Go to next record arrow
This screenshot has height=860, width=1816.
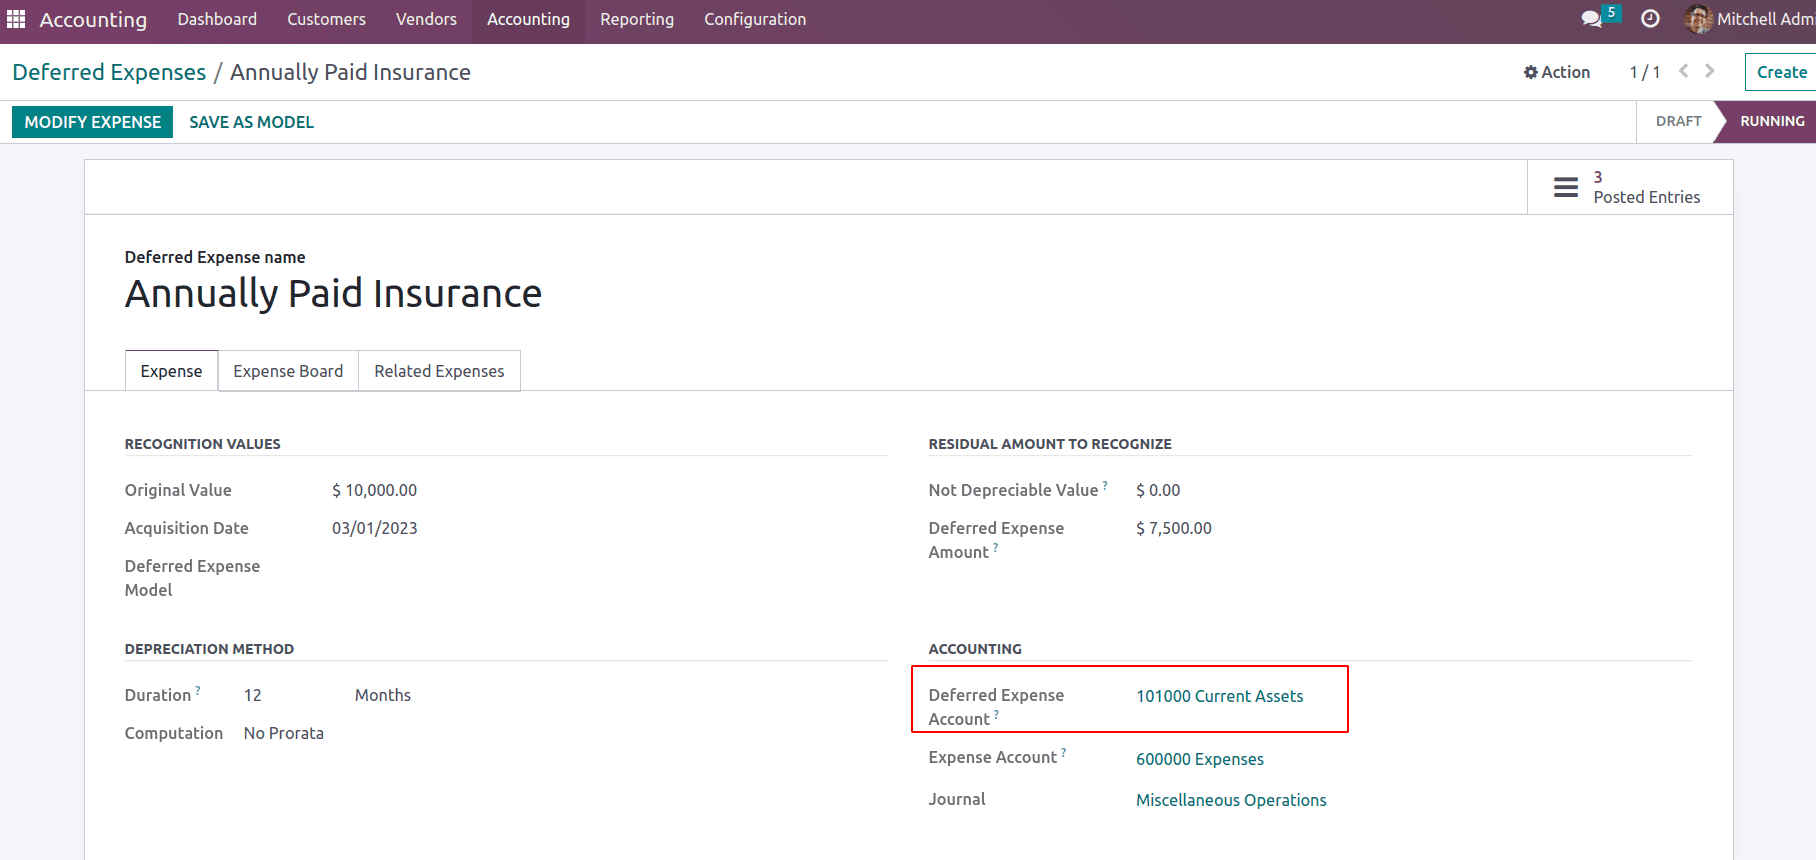point(1710,71)
